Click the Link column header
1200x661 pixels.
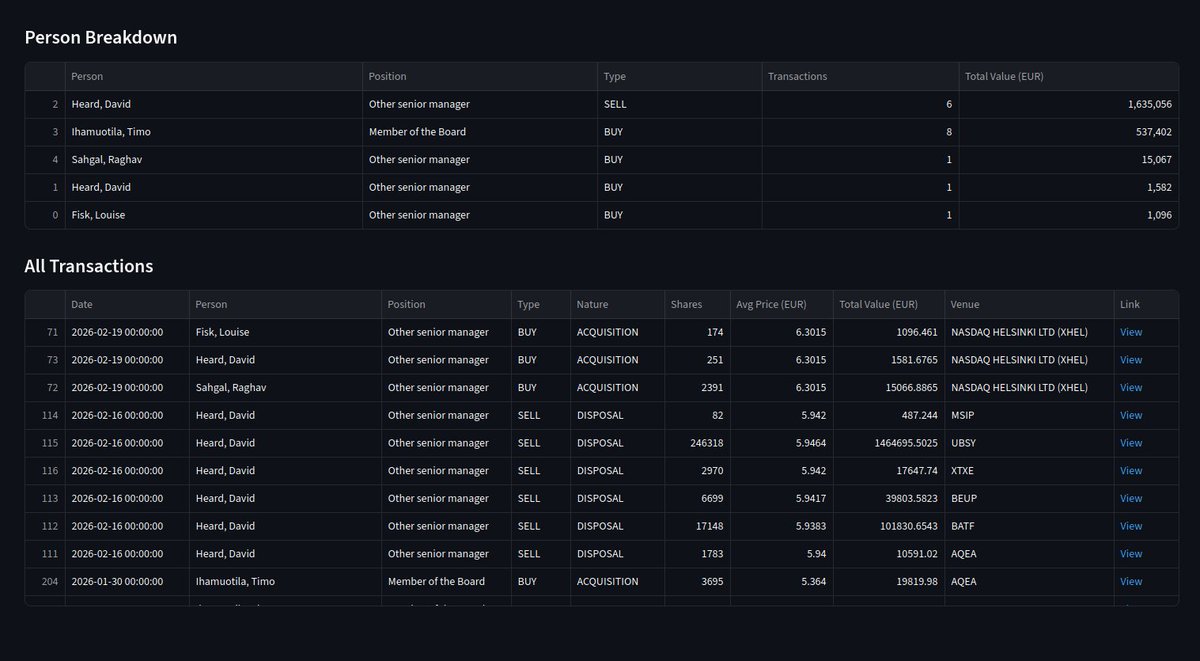(x=1146, y=305)
